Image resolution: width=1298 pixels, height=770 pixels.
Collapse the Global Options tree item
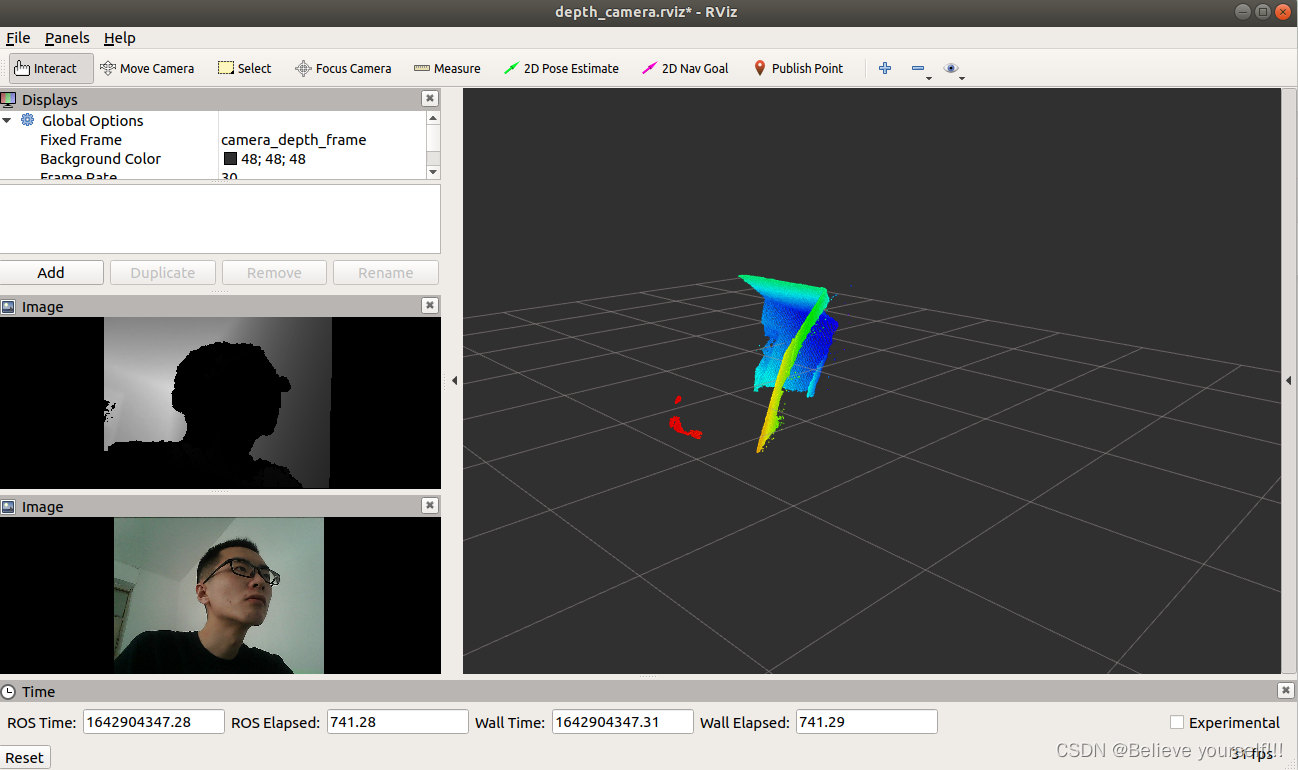(7, 120)
